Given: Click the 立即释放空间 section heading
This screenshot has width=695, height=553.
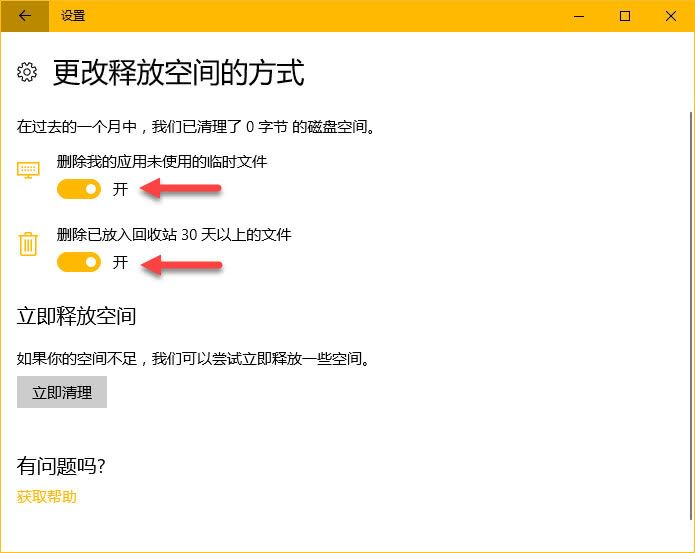Looking at the screenshot, I should tap(76, 316).
